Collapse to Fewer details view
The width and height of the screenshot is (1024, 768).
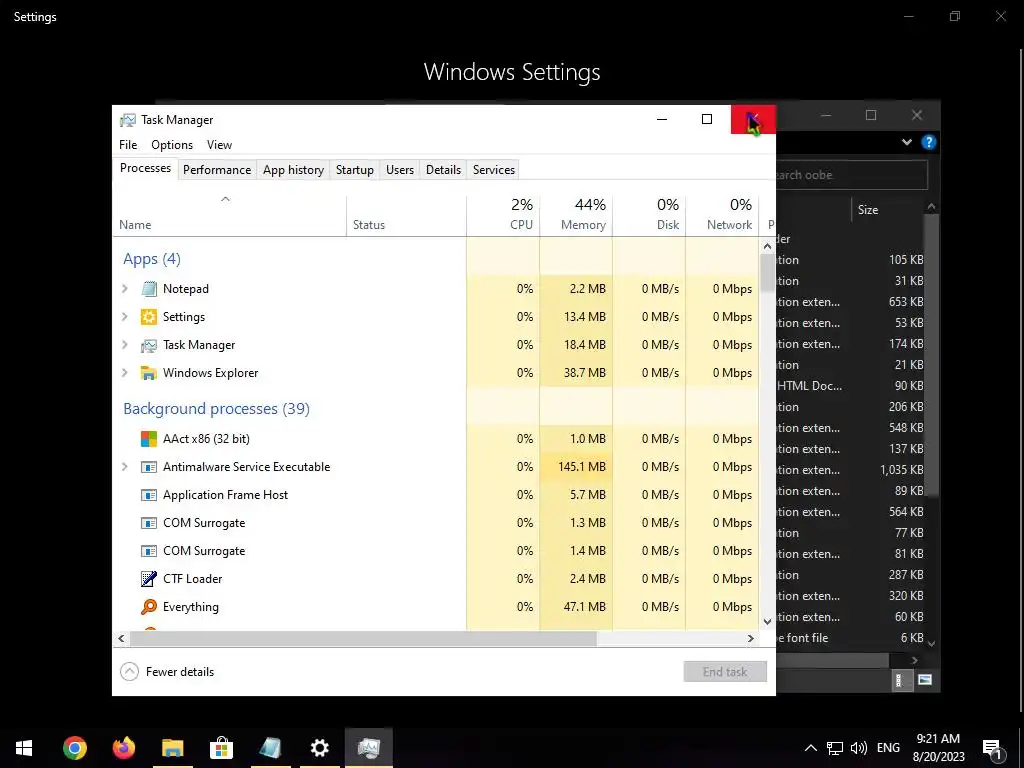click(168, 672)
